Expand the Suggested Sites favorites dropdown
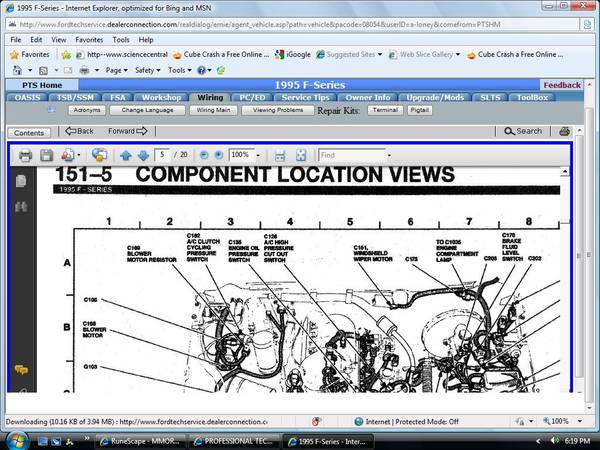The image size is (600, 450). pyautogui.click(x=380, y=55)
